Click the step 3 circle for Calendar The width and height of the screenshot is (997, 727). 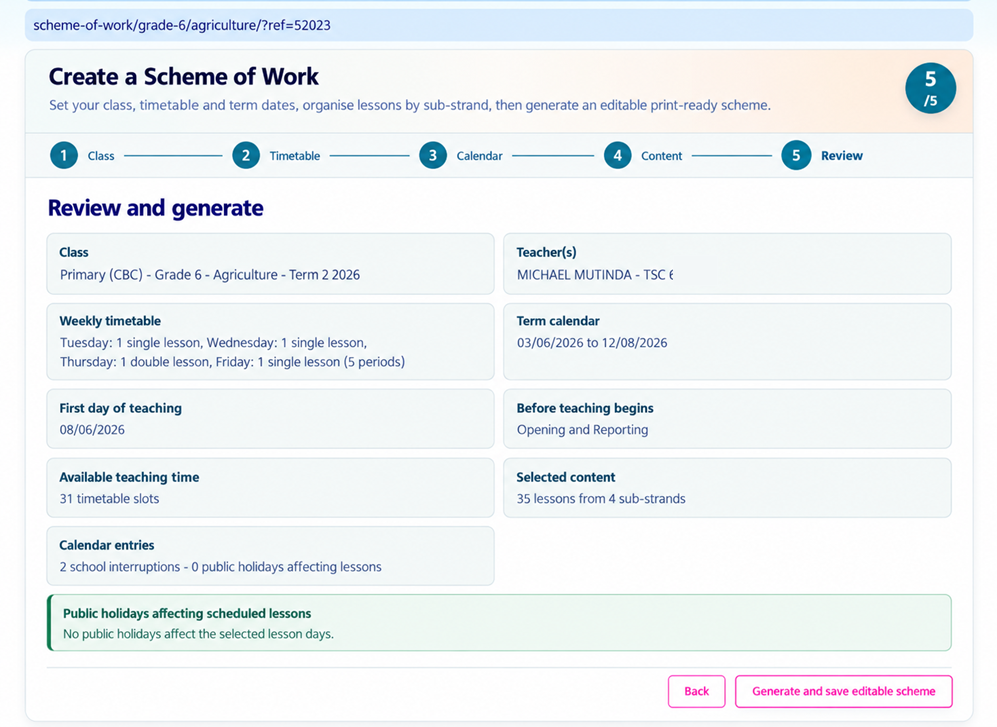(x=432, y=155)
